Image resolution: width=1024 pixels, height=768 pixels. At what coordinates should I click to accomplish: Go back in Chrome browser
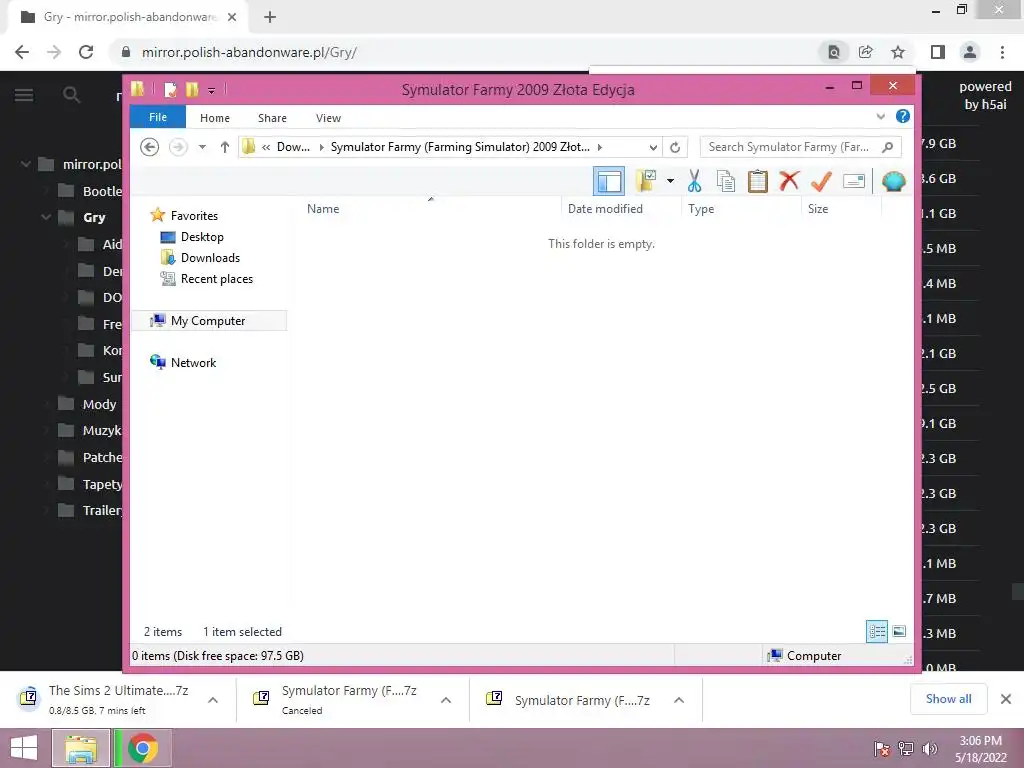[x=22, y=52]
